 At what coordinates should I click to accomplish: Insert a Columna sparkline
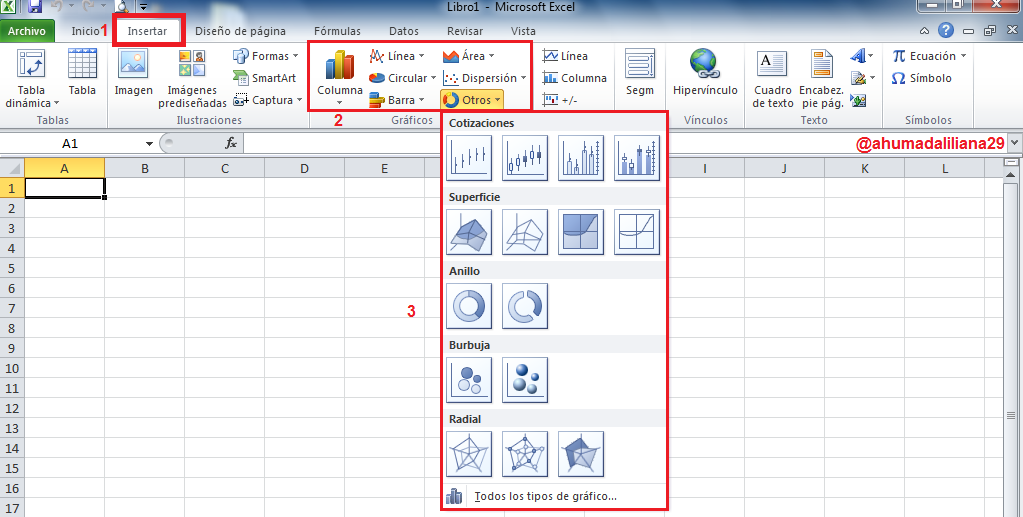point(575,78)
